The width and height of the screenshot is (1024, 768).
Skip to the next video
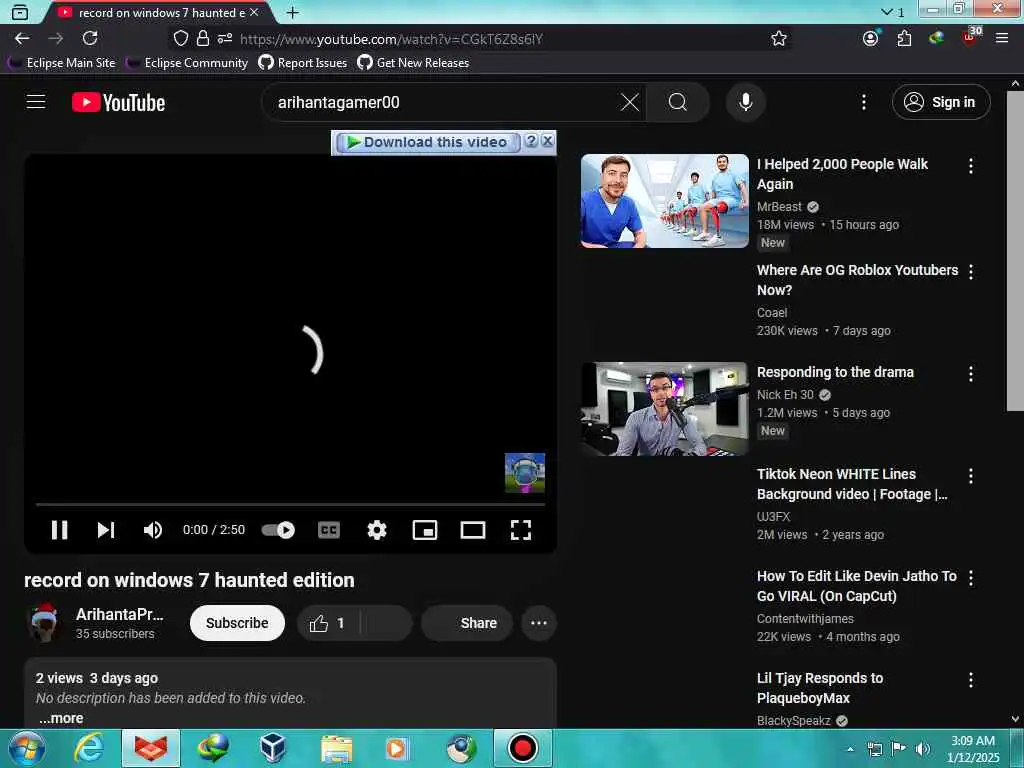click(106, 530)
